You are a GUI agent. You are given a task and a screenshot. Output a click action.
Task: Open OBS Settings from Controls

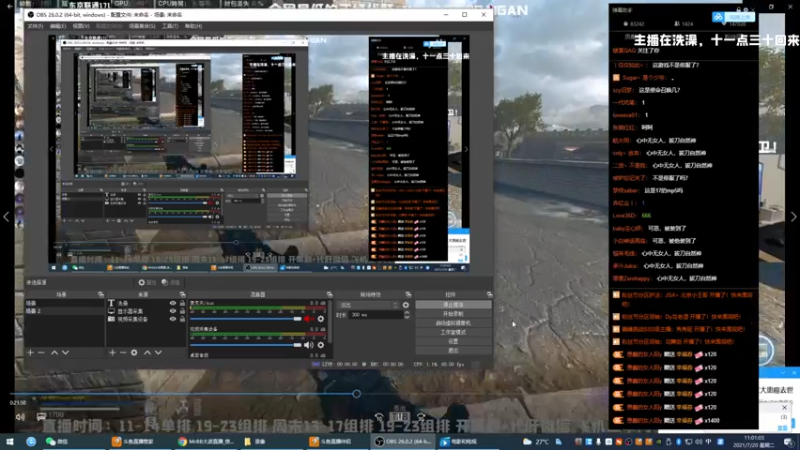pos(454,341)
